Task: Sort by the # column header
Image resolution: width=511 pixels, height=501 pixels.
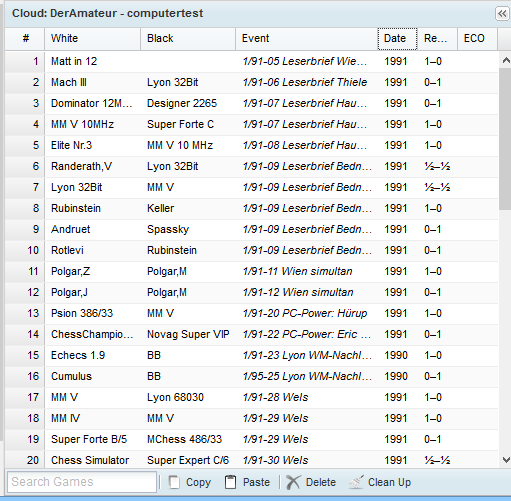Action: pyautogui.click(x=25, y=38)
